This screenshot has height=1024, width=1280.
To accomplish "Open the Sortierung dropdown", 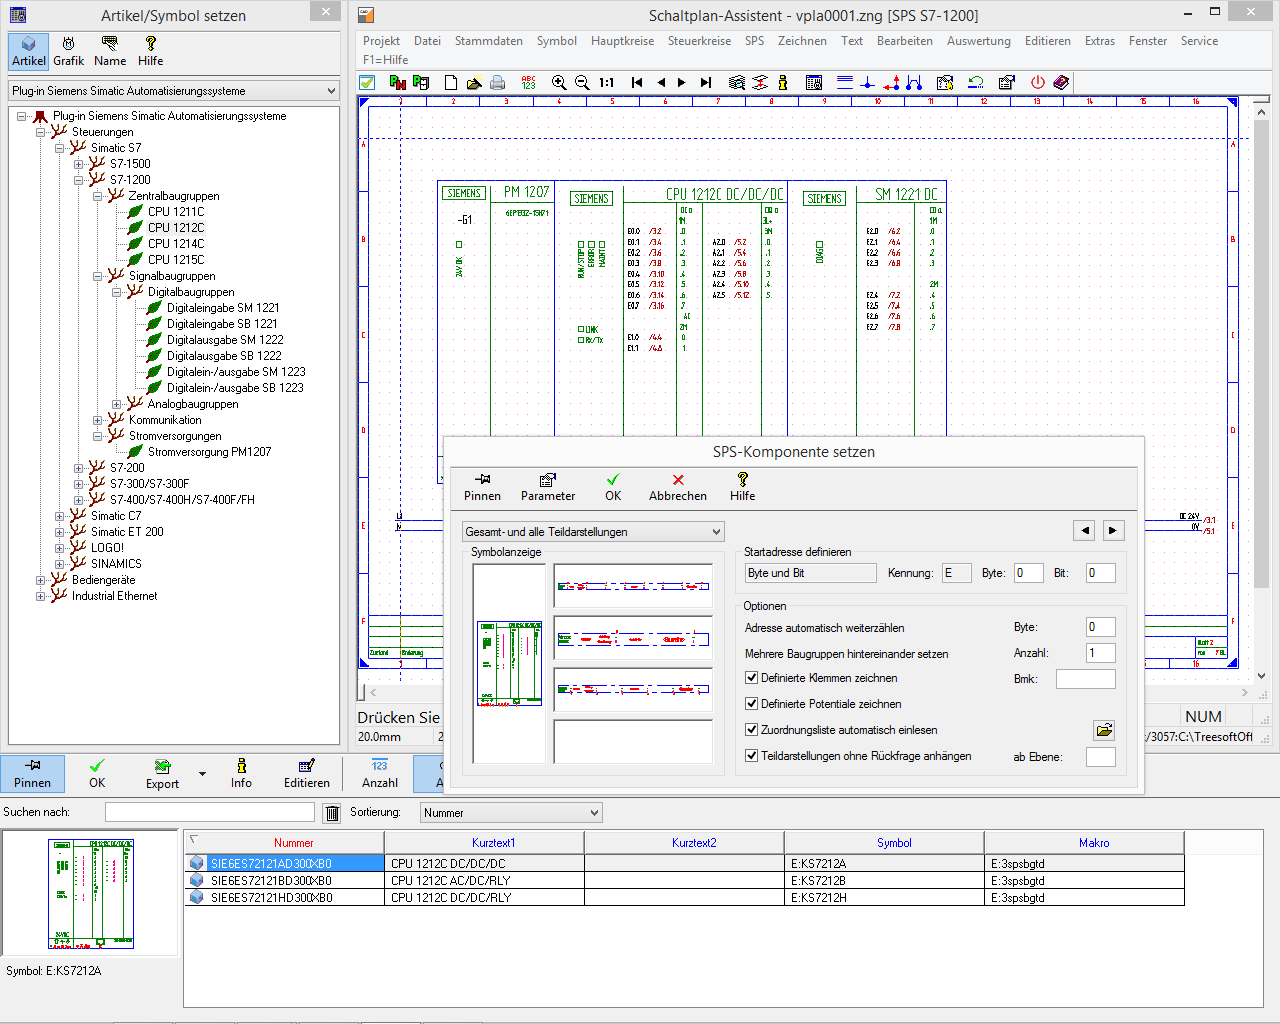I will pos(511,813).
